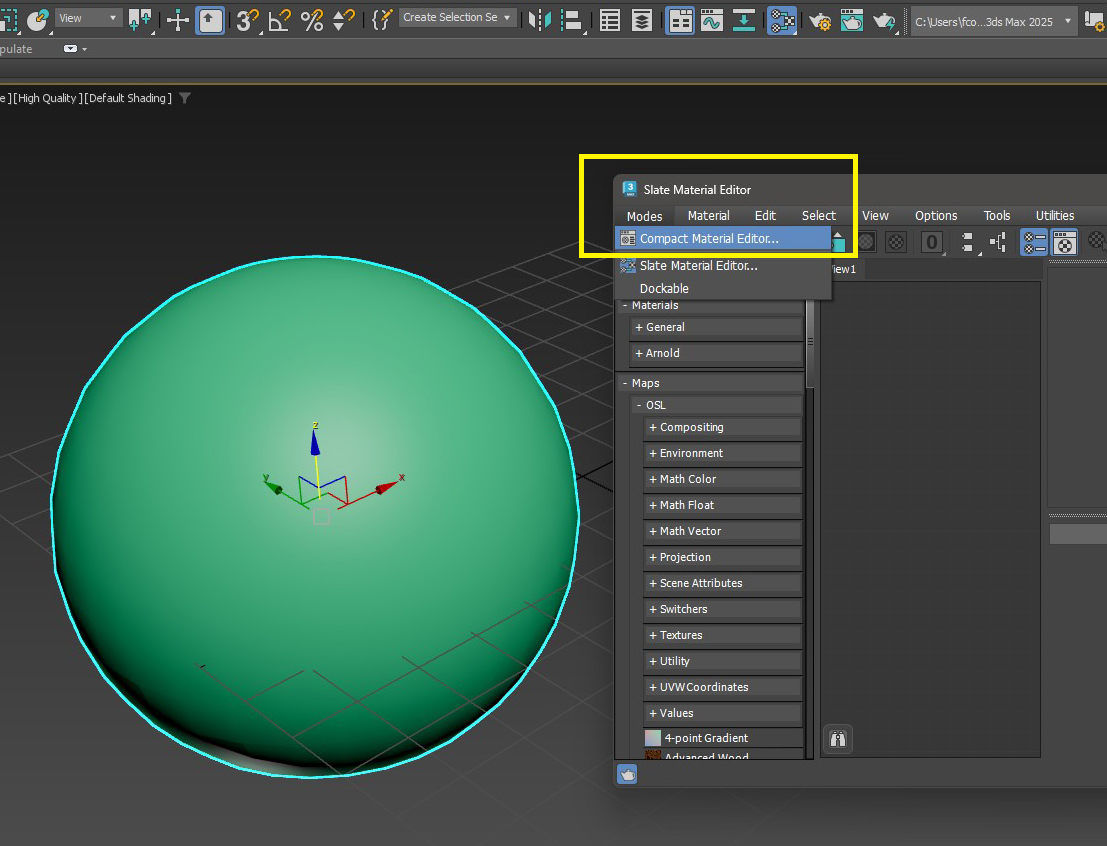
Task: Expand the Math Float category
Action: click(723, 505)
